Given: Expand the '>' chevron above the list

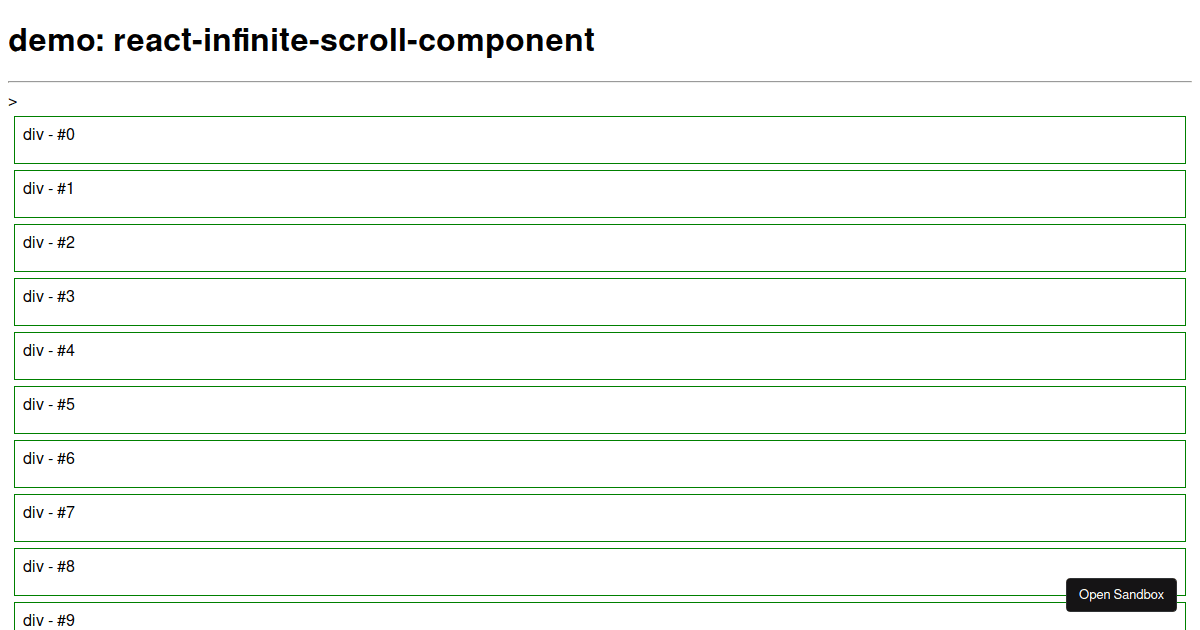Looking at the screenshot, I should (x=13, y=101).
